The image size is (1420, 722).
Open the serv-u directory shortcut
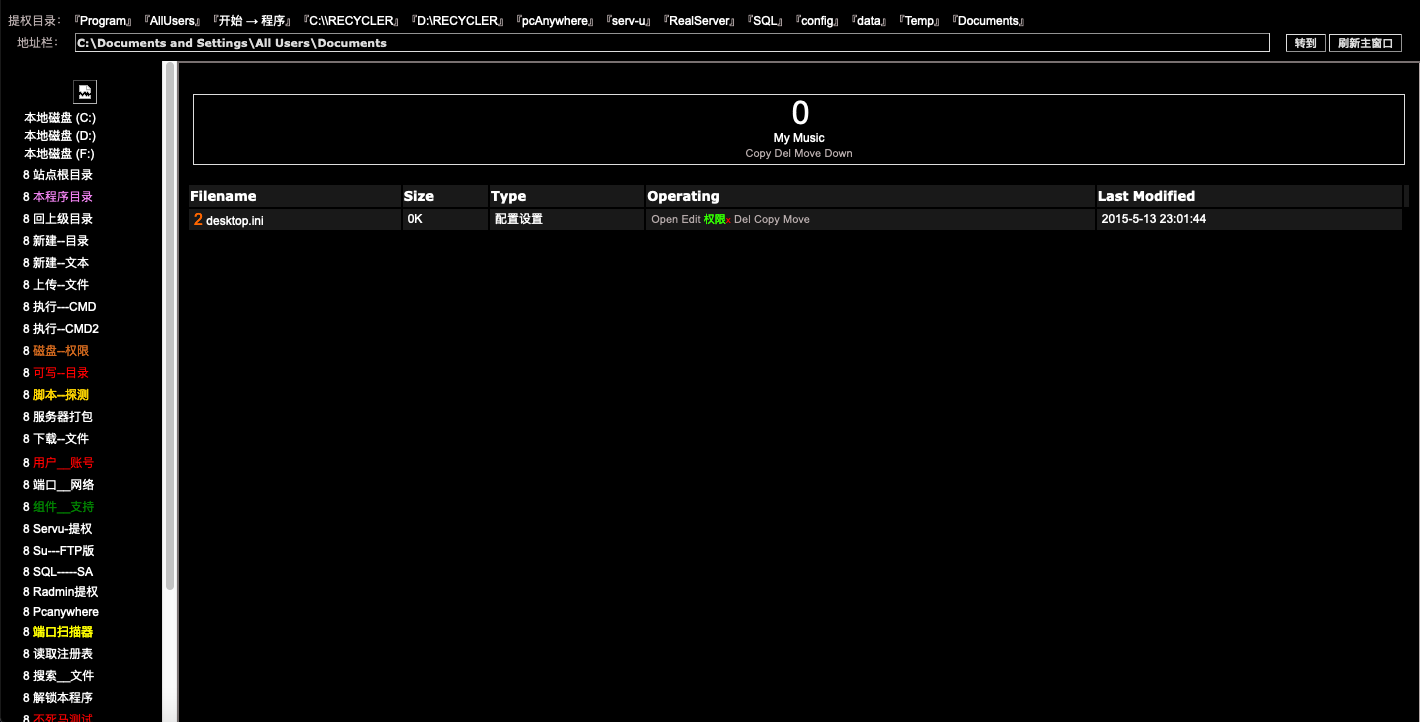(x=630, y=21)
